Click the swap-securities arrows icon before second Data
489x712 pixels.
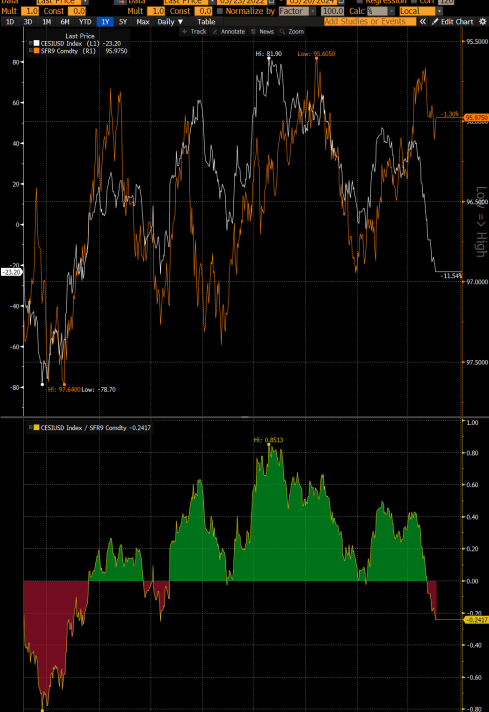(119, 2)
